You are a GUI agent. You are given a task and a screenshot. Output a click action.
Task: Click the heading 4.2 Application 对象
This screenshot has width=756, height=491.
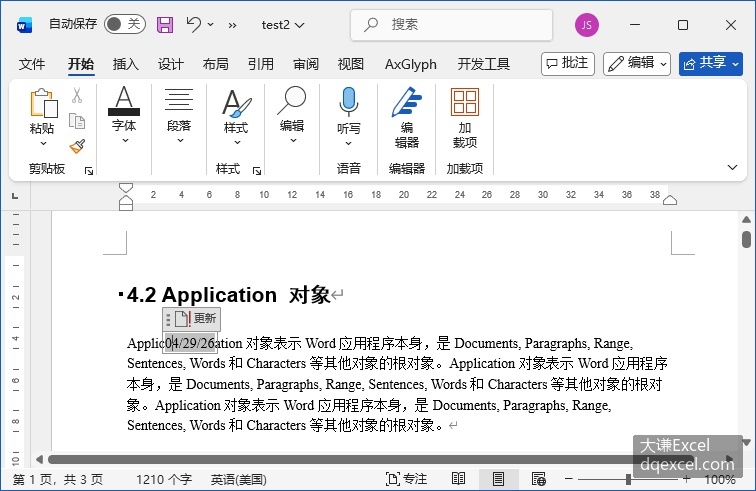point(228,295)
